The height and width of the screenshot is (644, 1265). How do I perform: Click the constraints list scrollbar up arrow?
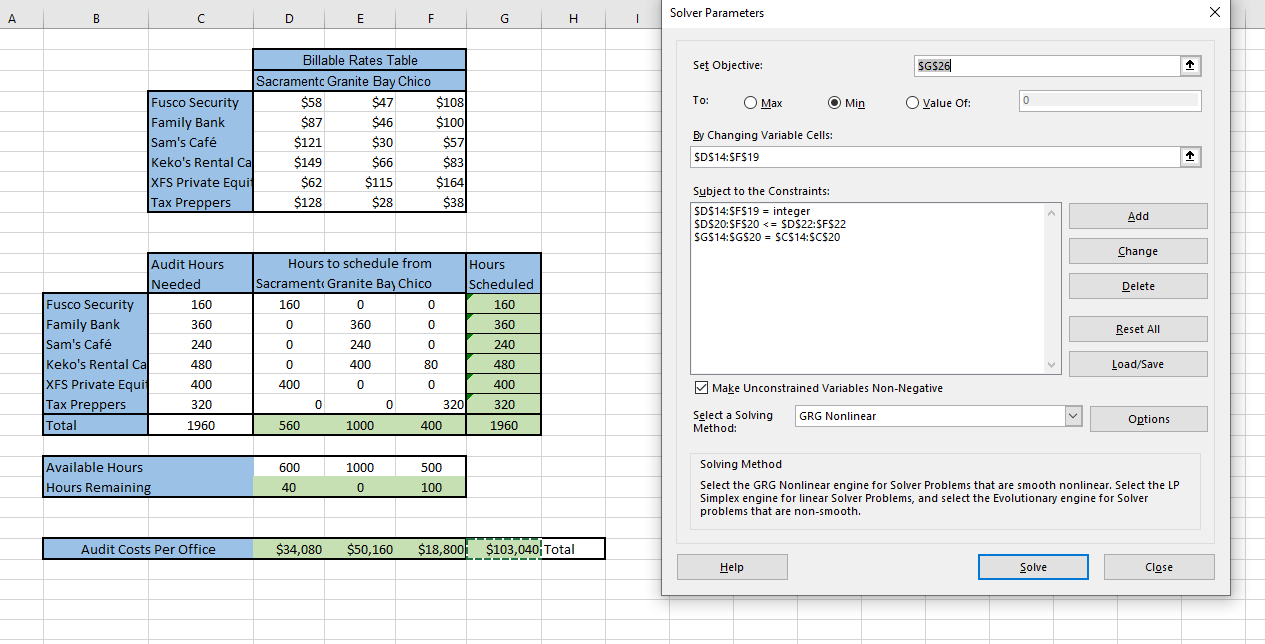[x=1050, y=212]
